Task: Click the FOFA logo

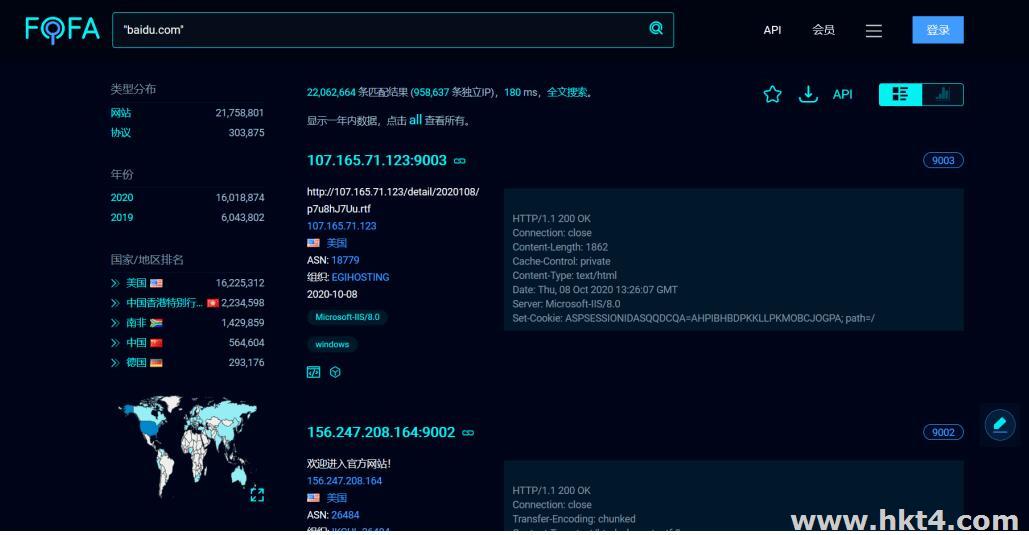Action: pyautogui.click(x=62, y=30)
